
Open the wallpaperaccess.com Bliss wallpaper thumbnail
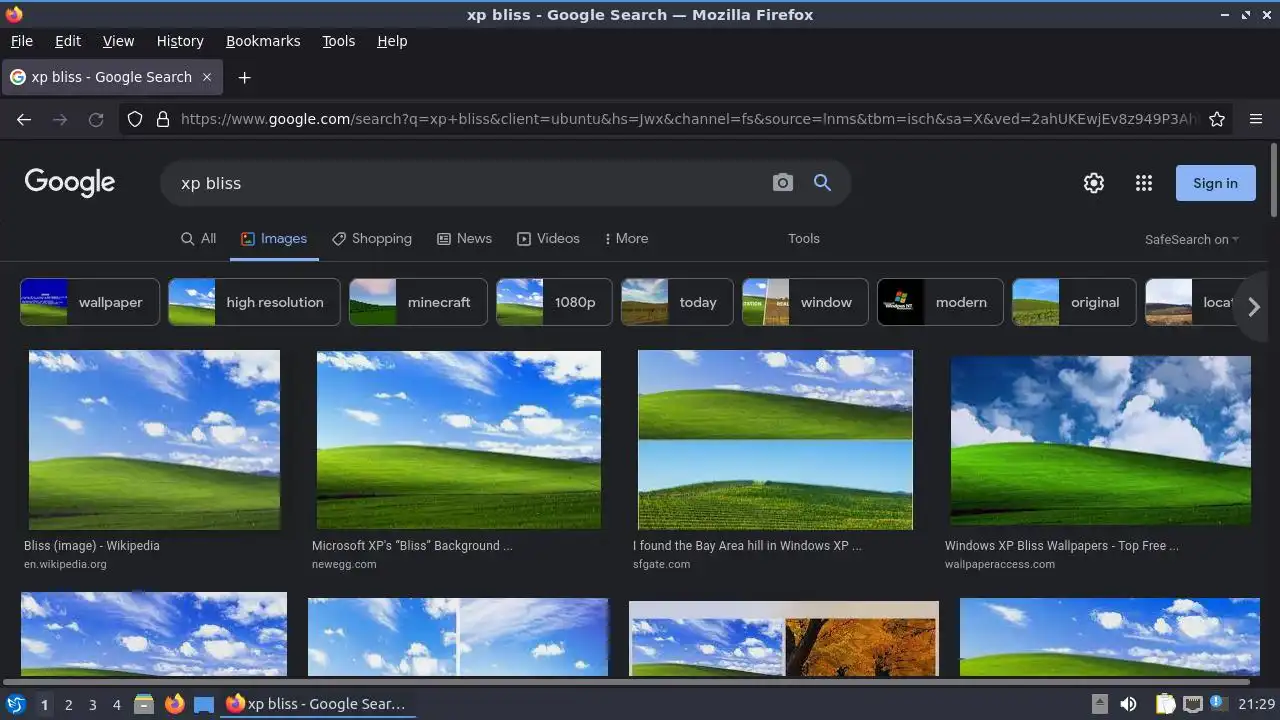(1100, 441)
